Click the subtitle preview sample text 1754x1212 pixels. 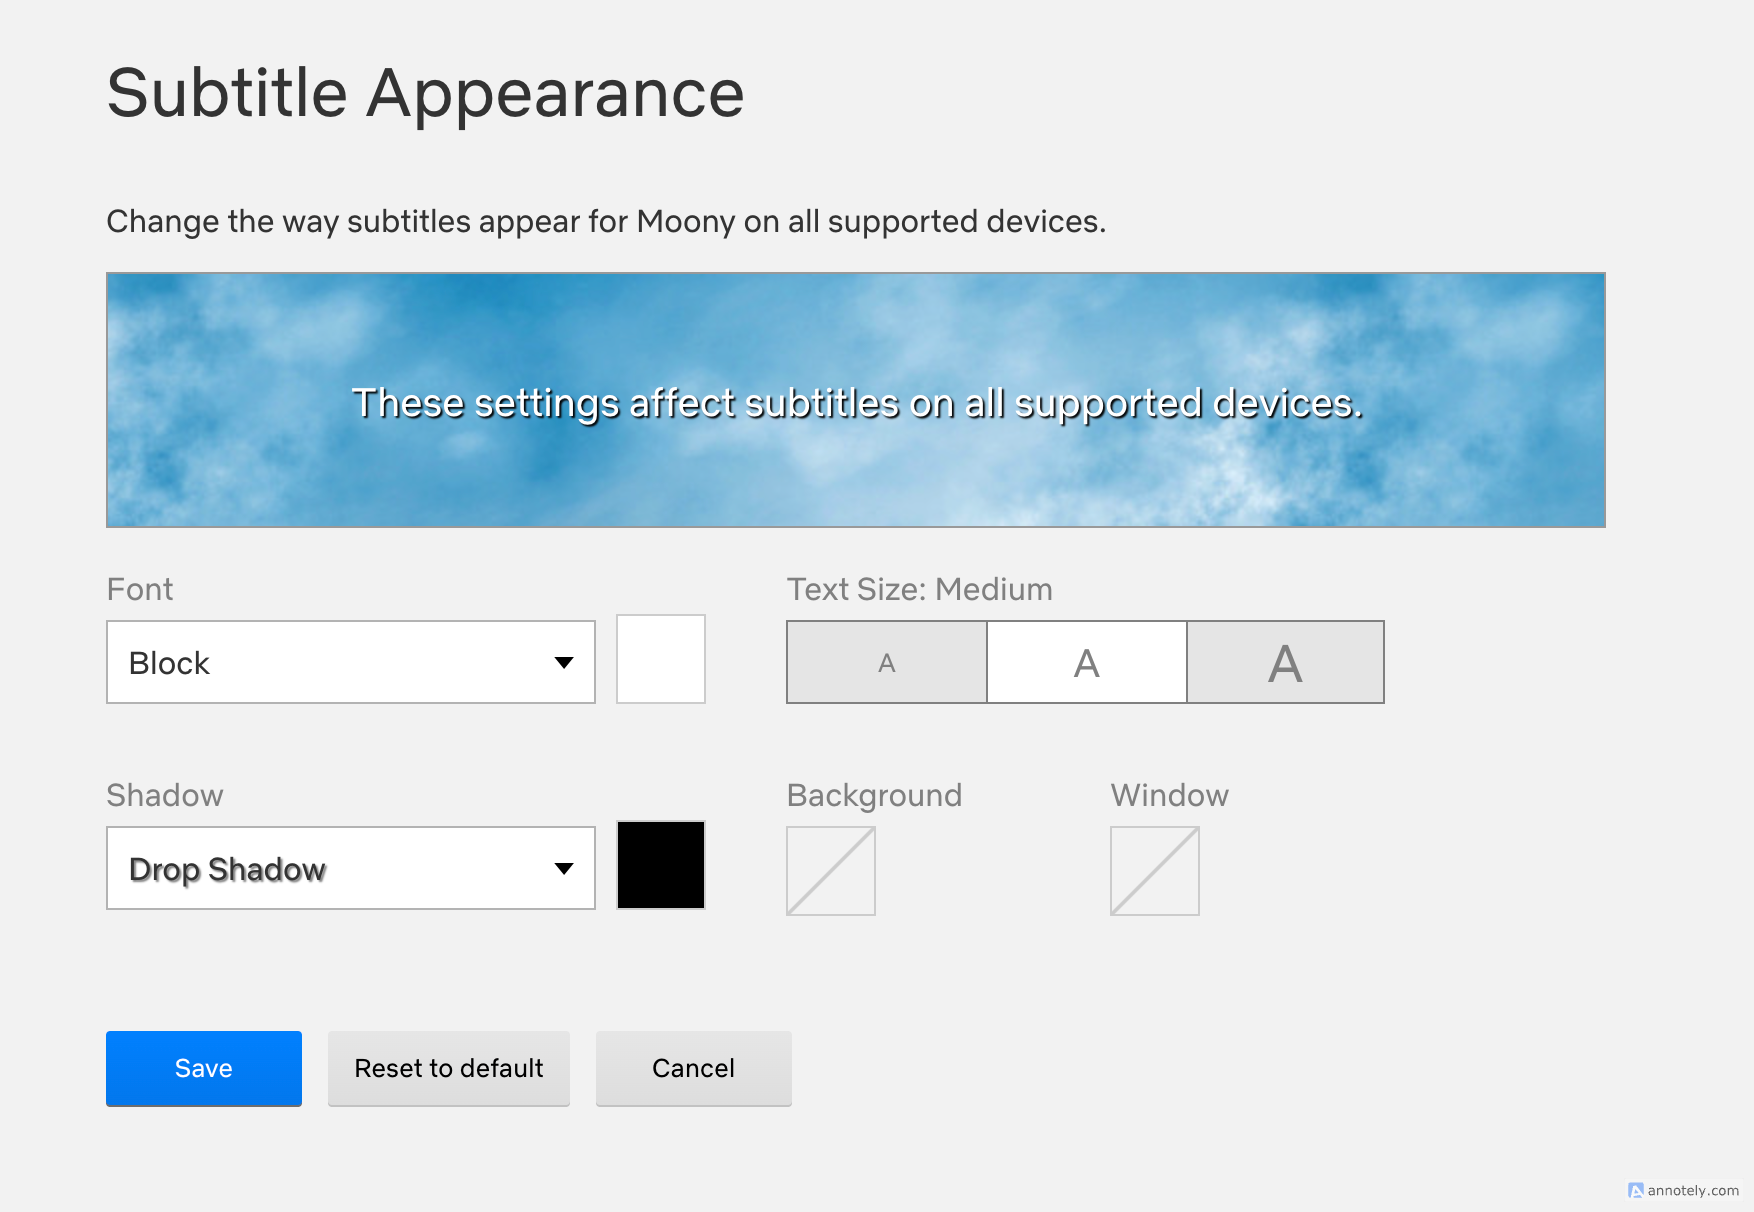pyautogui.click(x=857, y=403)
